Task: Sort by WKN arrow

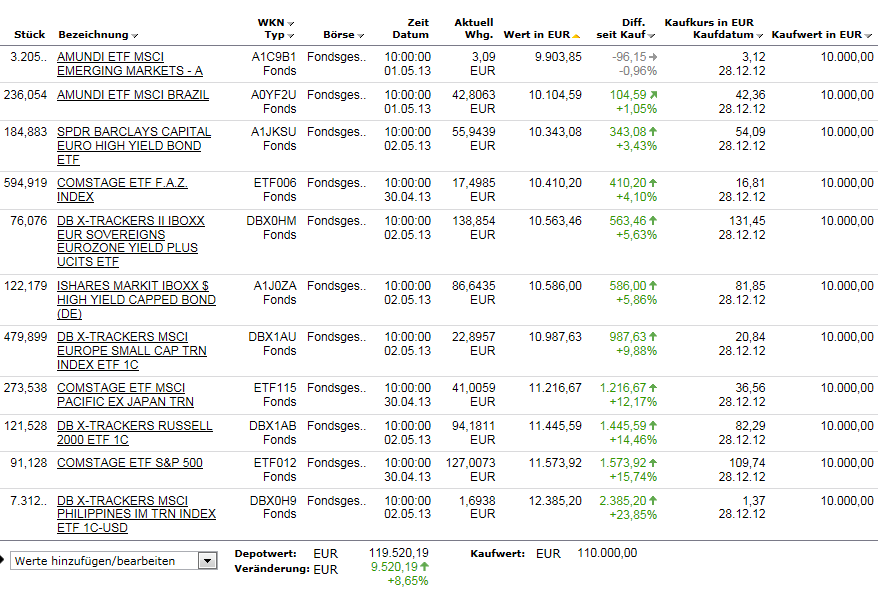Action: pyautogui.click(x=290, y=24)
